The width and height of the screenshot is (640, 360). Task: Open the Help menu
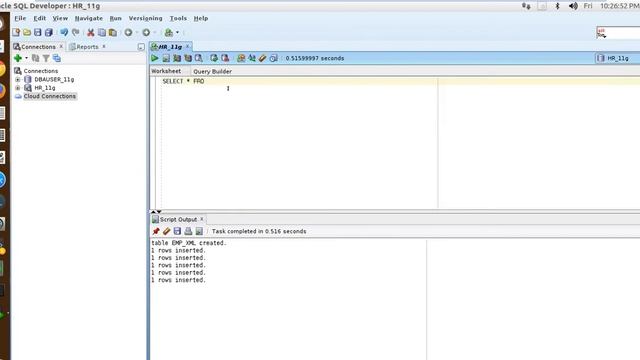(200, 18)
